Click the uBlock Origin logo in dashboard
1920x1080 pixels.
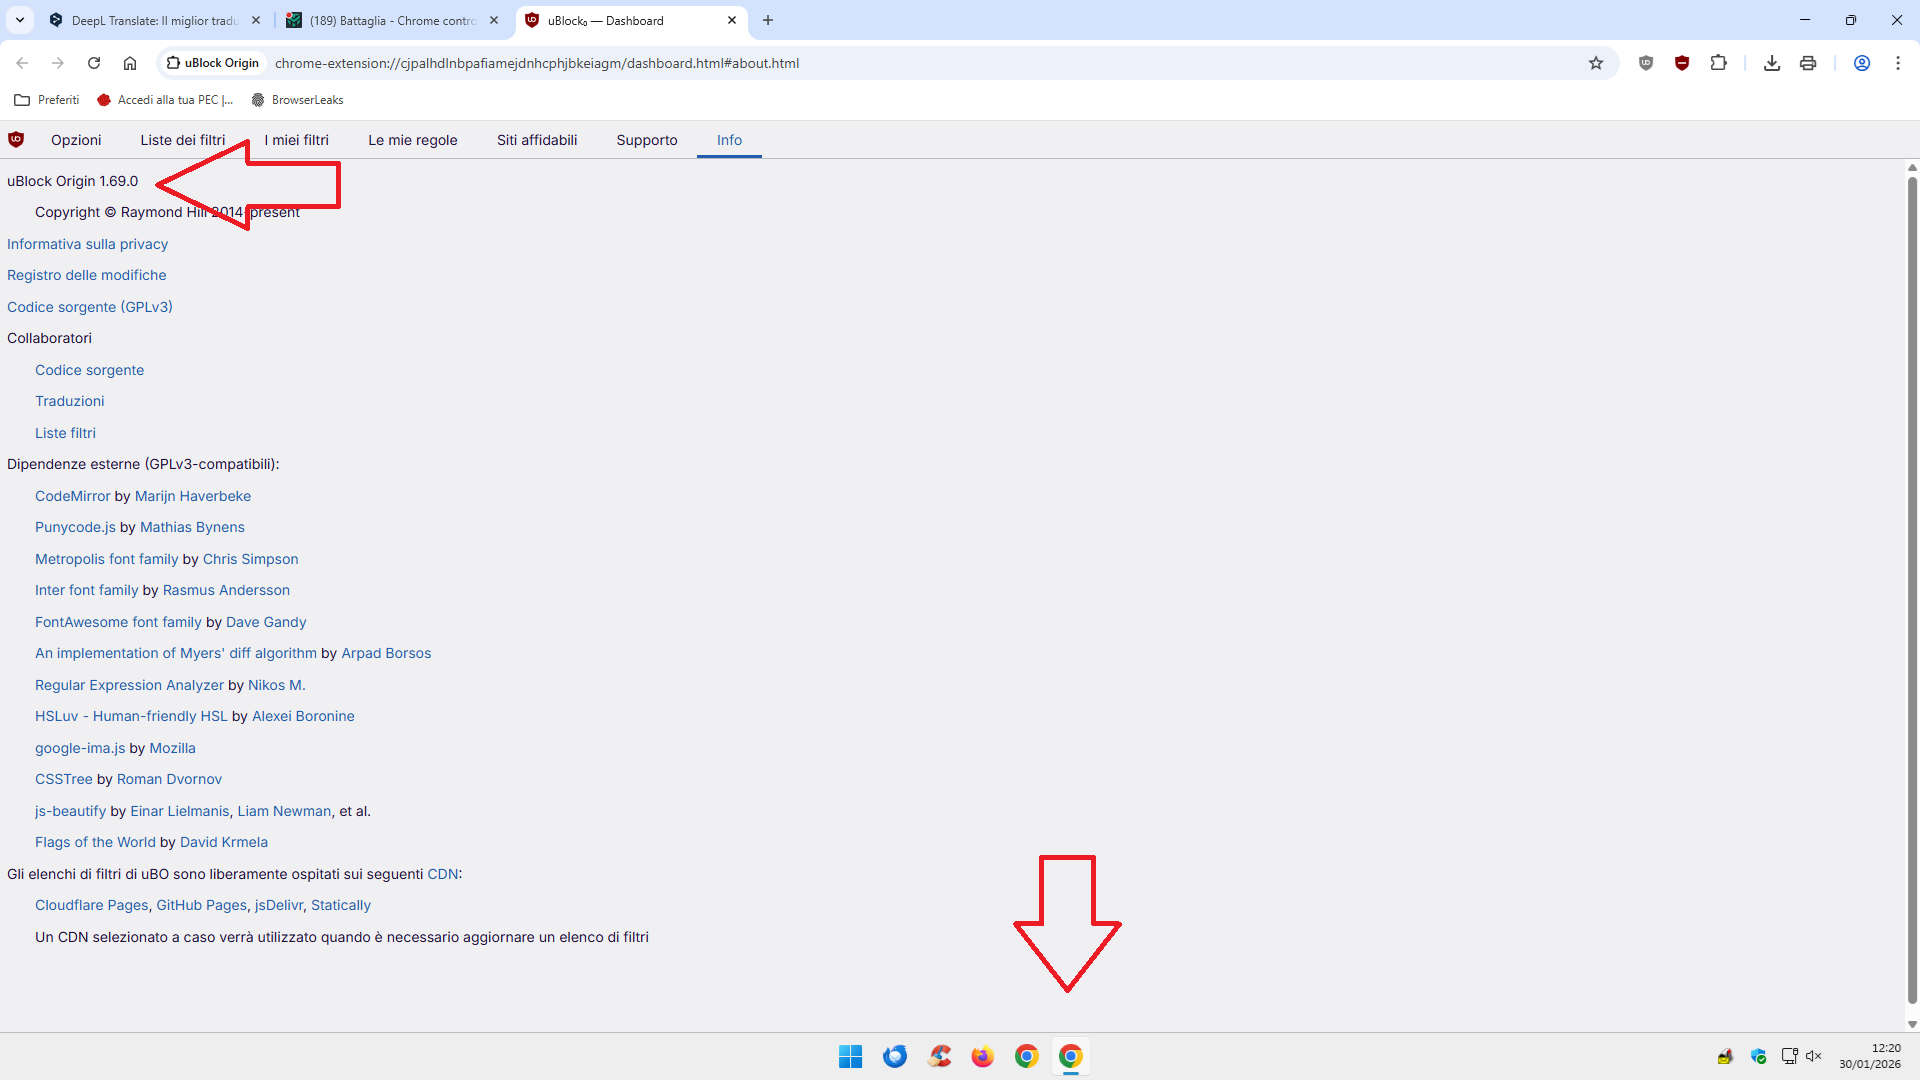click(16, 140)
